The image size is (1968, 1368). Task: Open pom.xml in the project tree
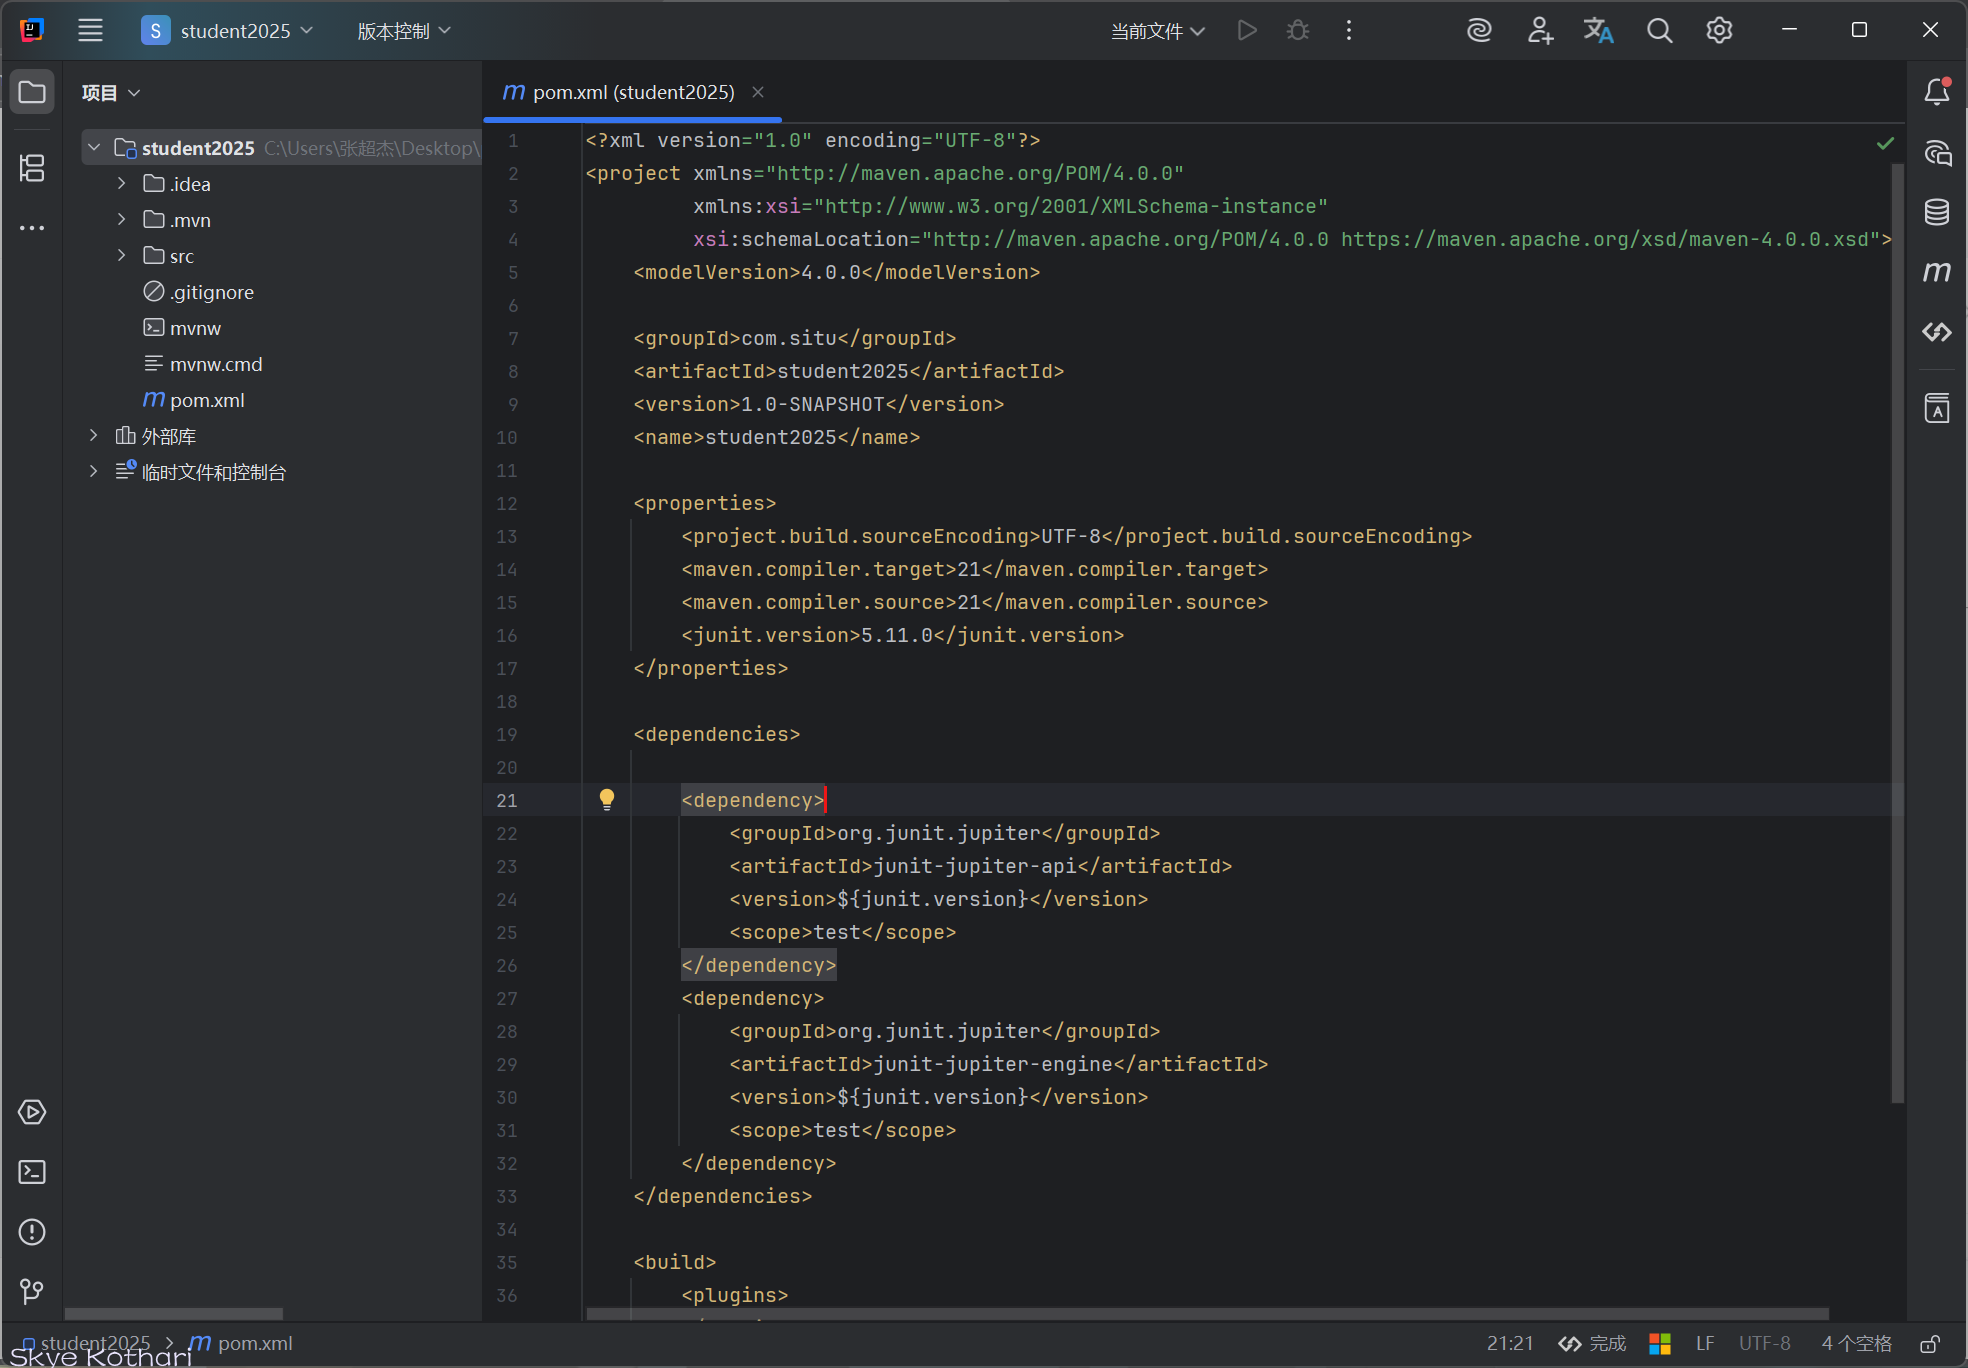pos(206,400)
